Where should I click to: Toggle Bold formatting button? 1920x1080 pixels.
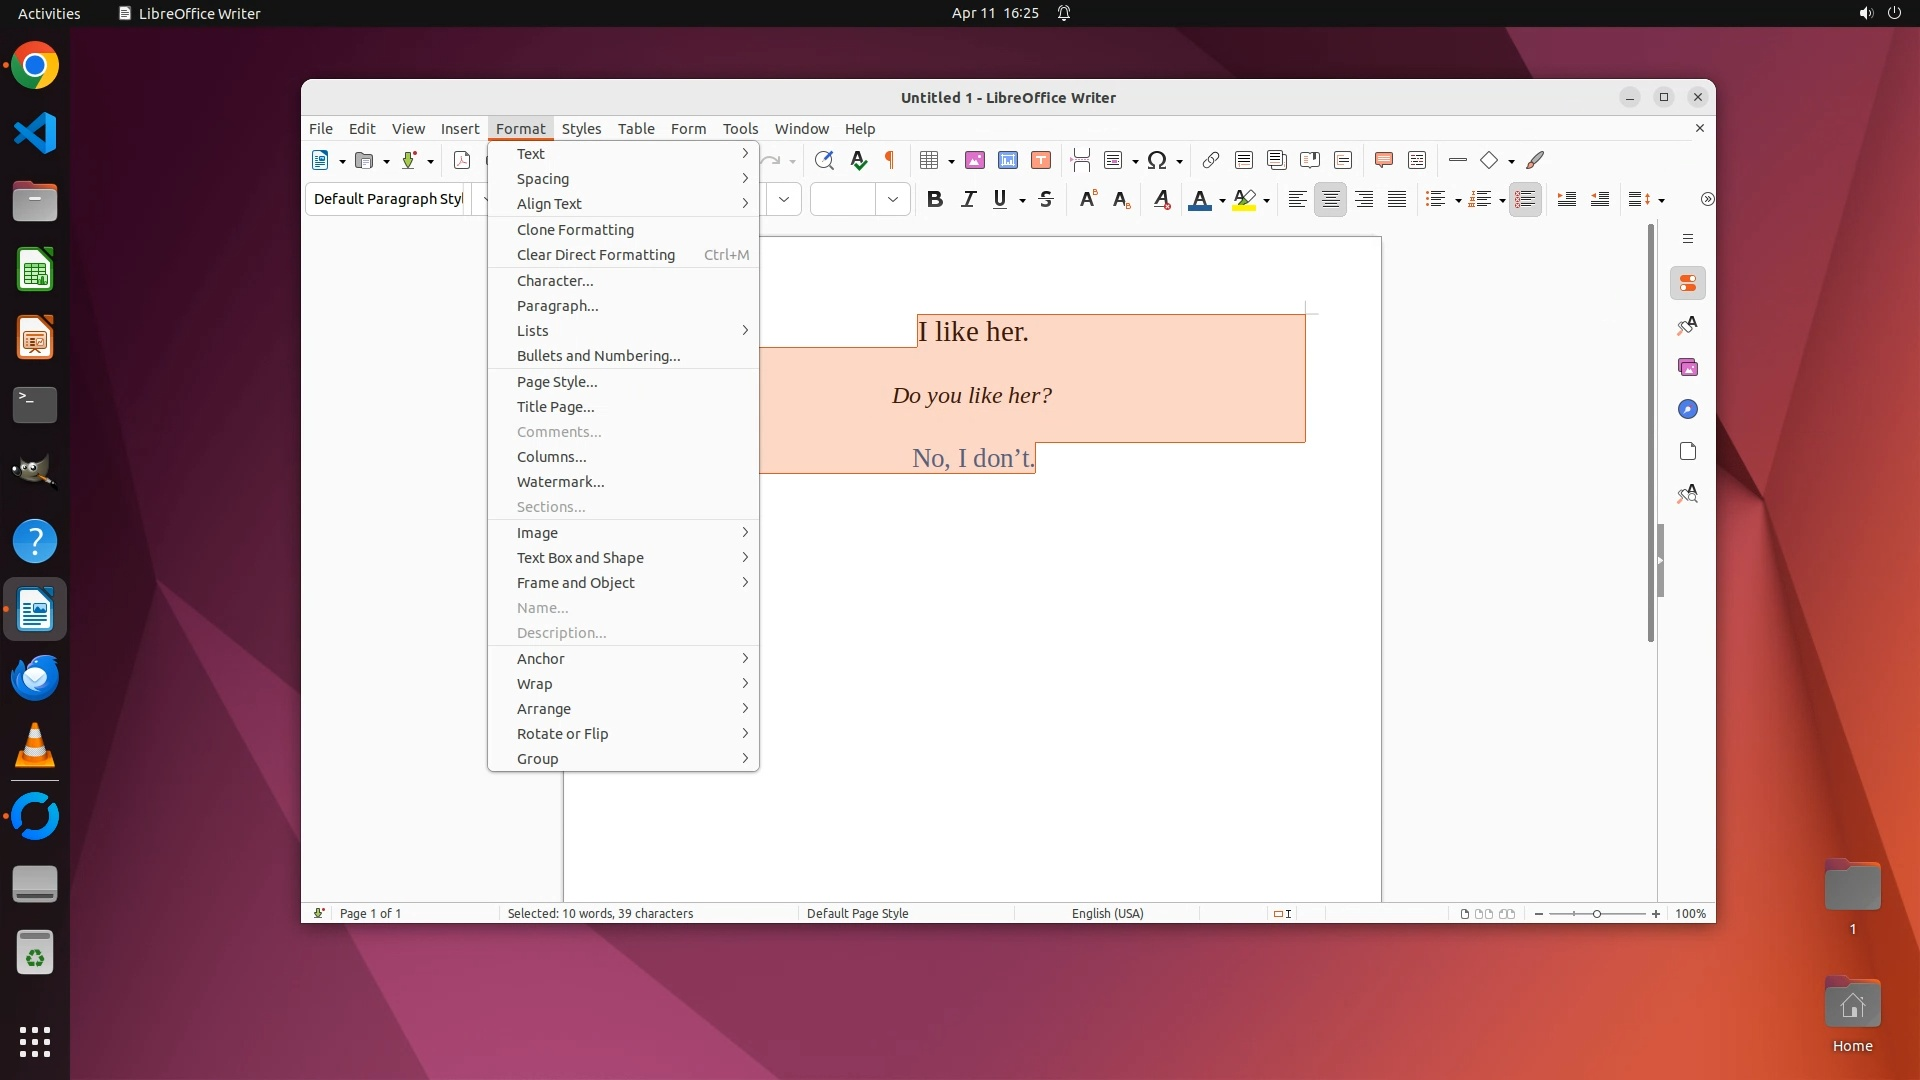[x=935, y=200]
